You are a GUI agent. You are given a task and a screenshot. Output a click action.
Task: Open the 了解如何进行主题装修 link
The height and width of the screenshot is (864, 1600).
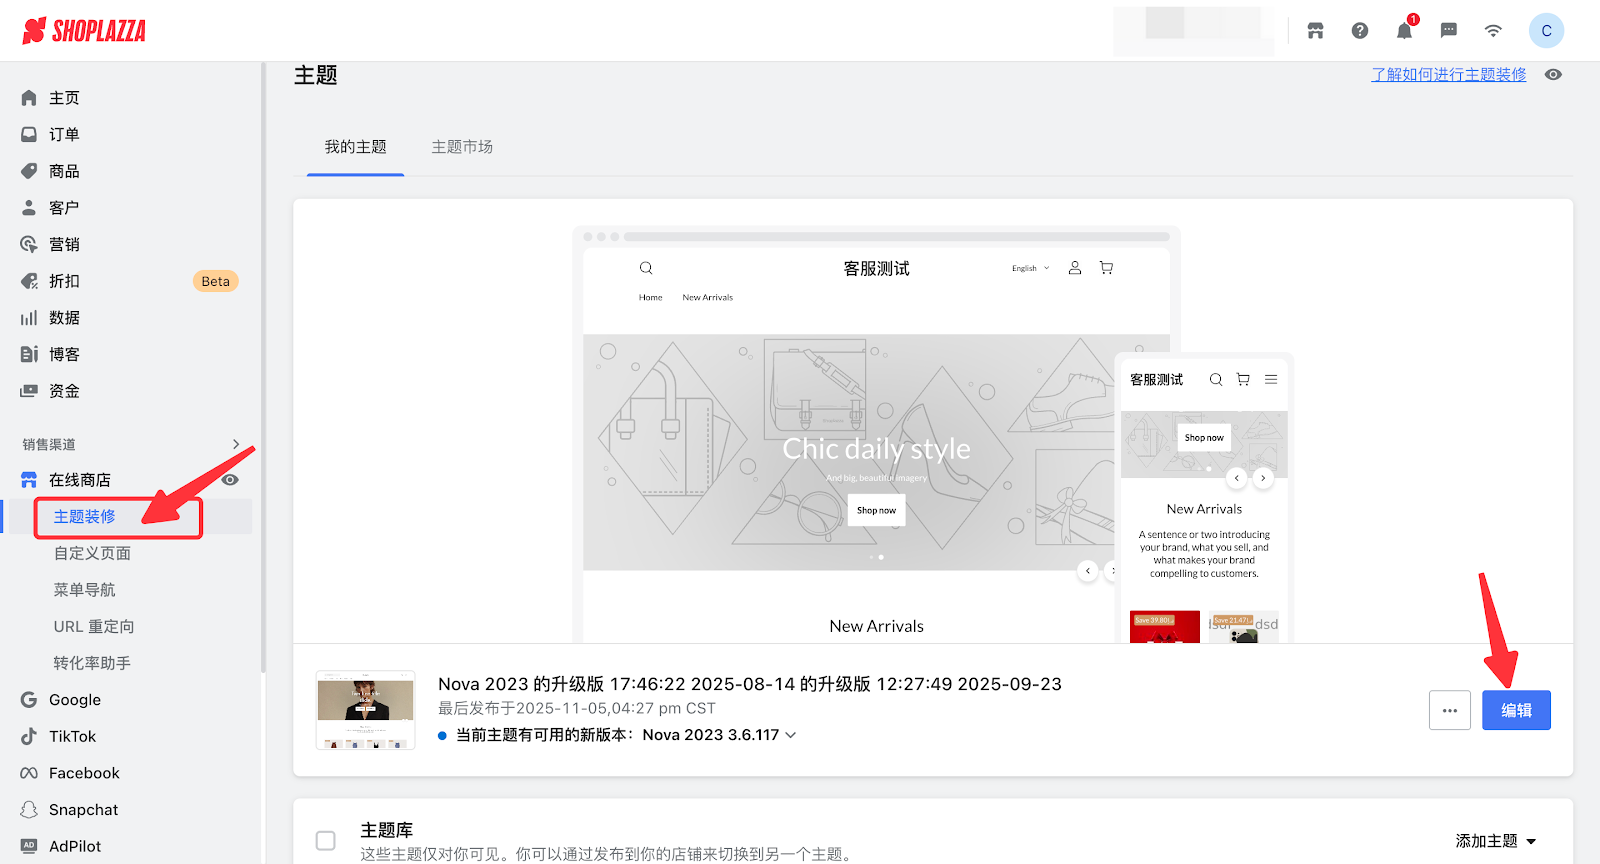click(1448, 75)
